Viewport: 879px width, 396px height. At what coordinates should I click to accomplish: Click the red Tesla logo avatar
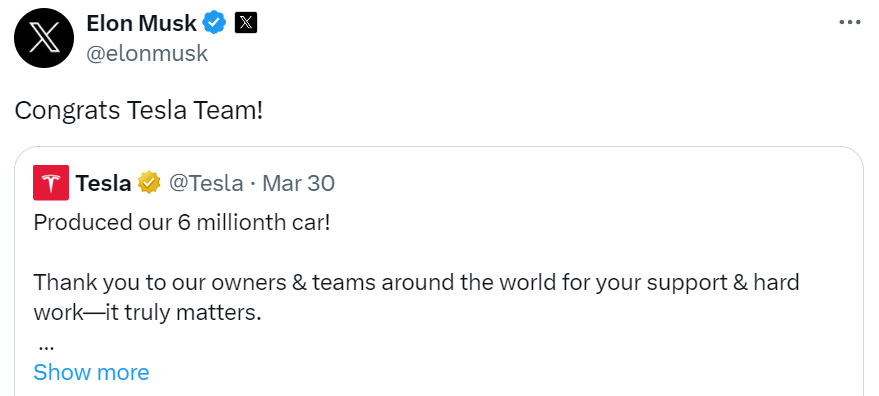point(51,183)
